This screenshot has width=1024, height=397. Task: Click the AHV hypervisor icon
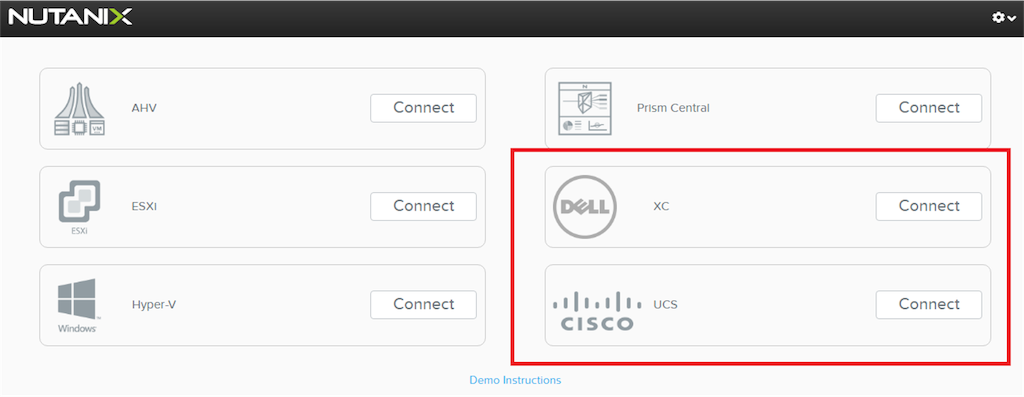pos(79,109)
